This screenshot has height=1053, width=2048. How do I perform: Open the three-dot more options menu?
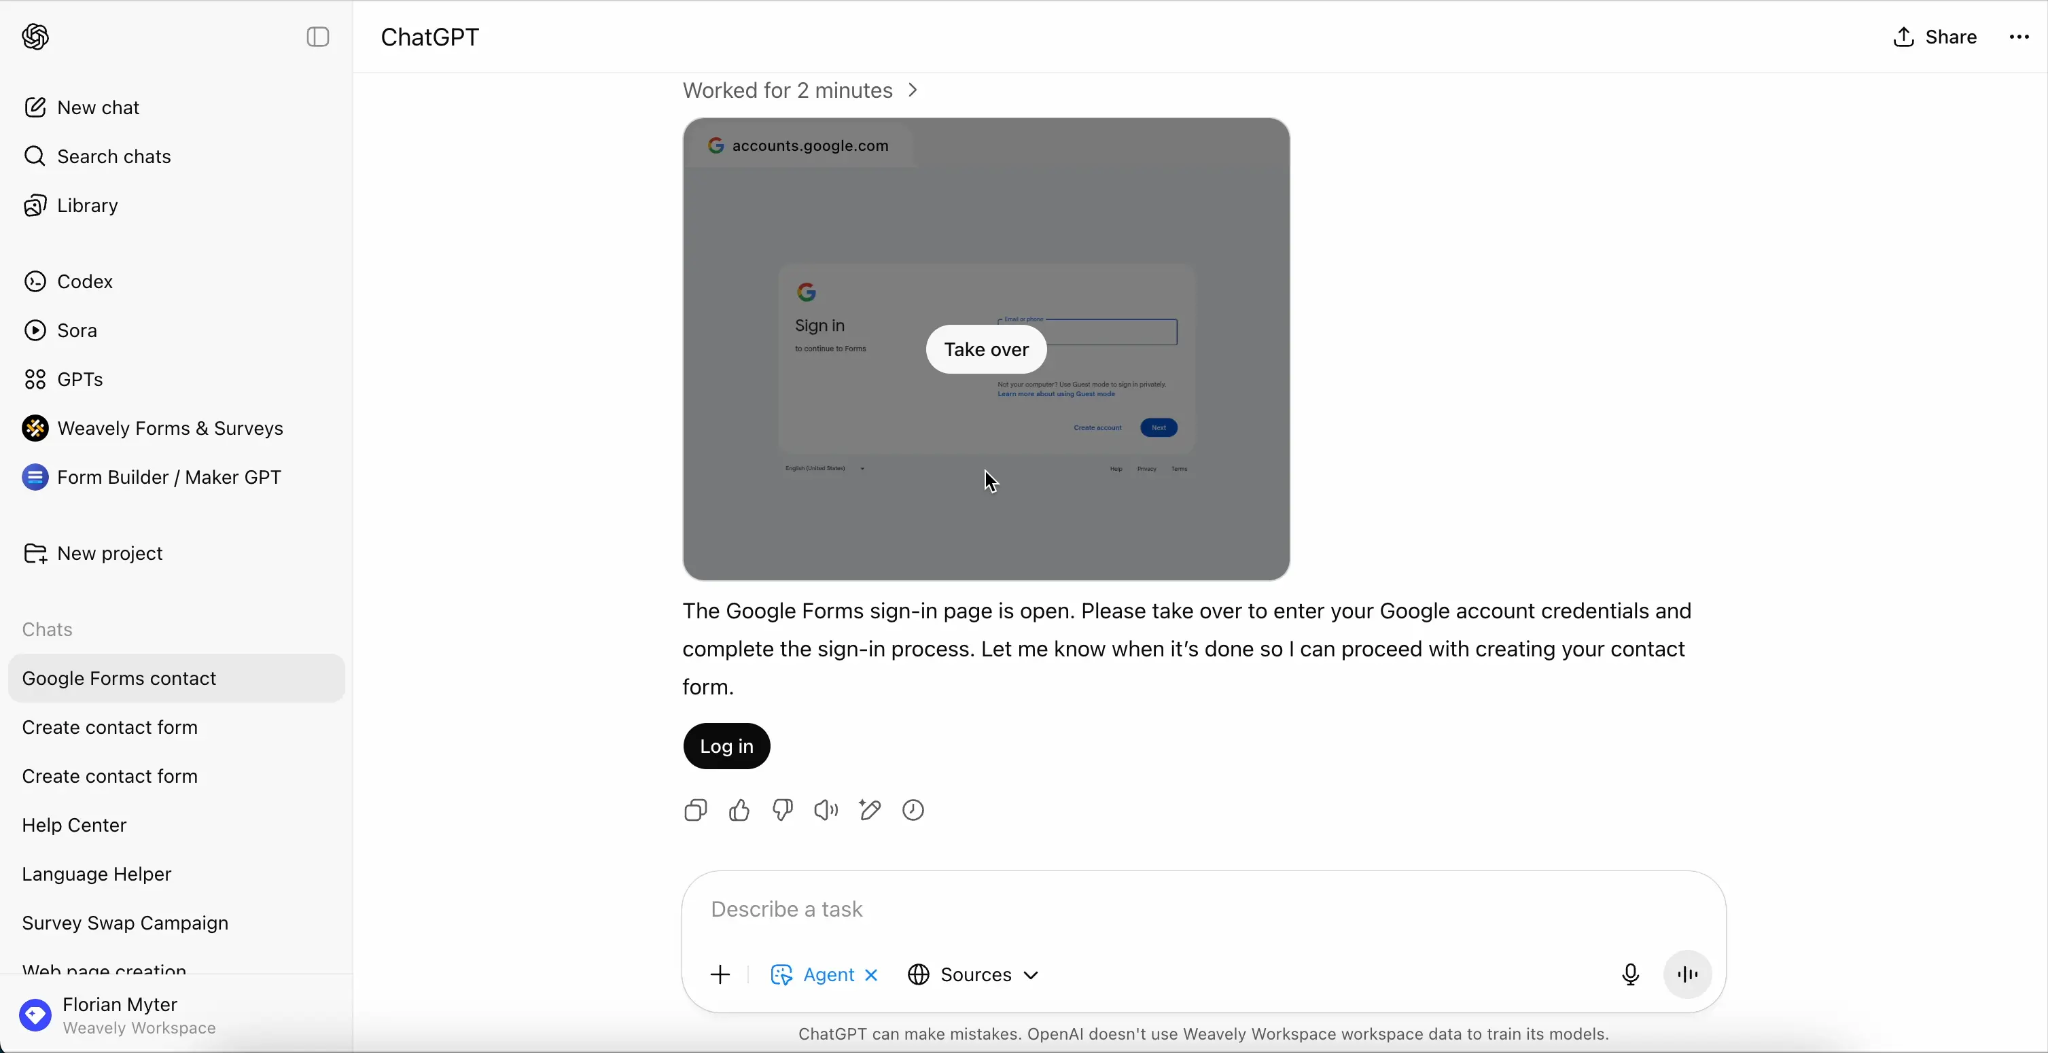[x=2019, y=37]
